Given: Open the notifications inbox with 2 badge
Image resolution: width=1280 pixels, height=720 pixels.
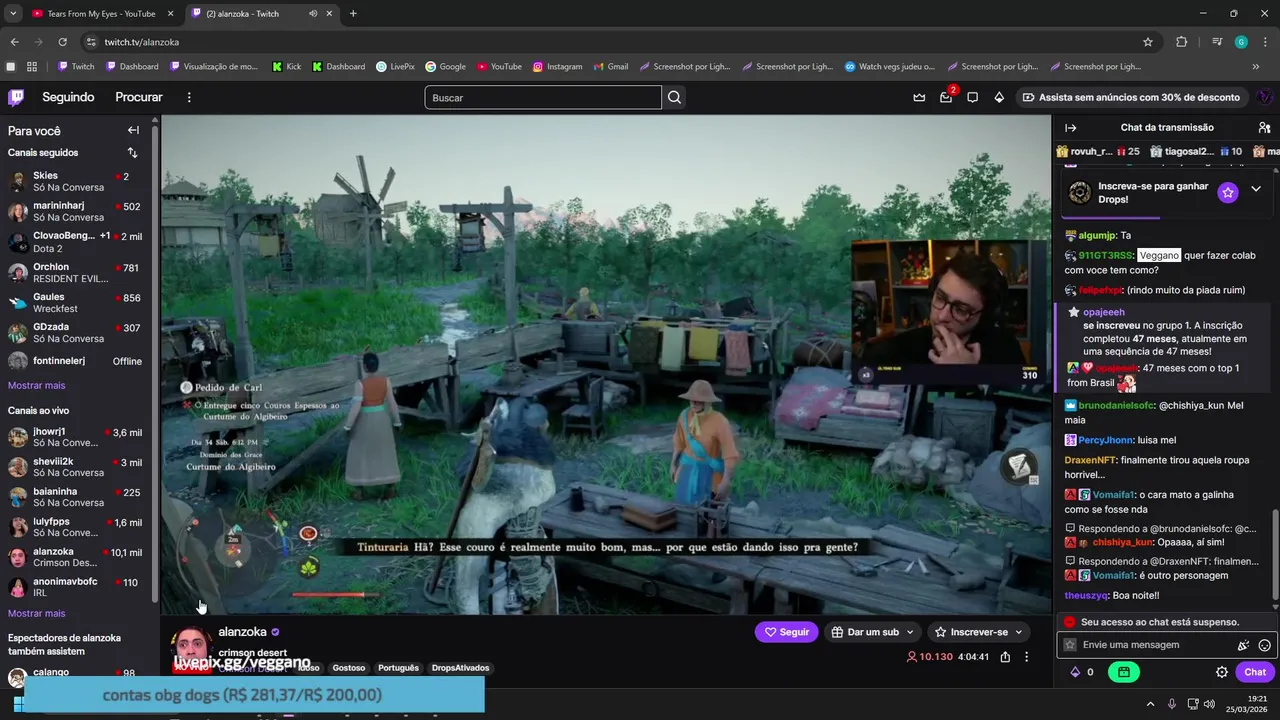Looking at the screenshot, I should (x=946, y=97).
